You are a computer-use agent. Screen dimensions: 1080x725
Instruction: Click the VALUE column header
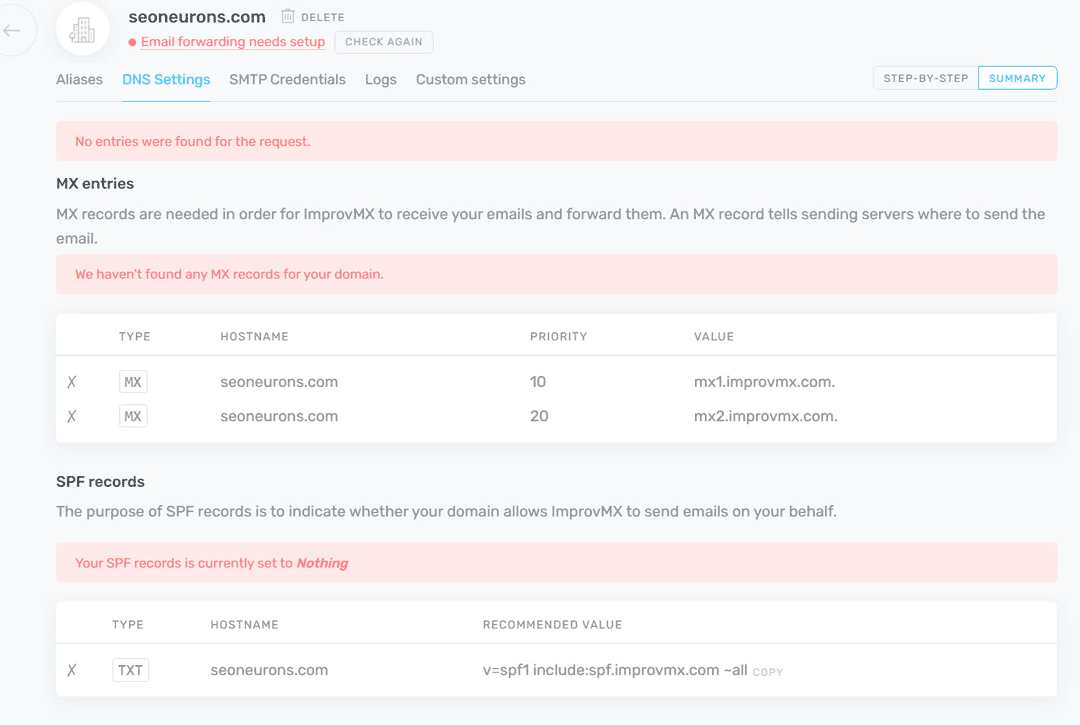pos(714,337)
